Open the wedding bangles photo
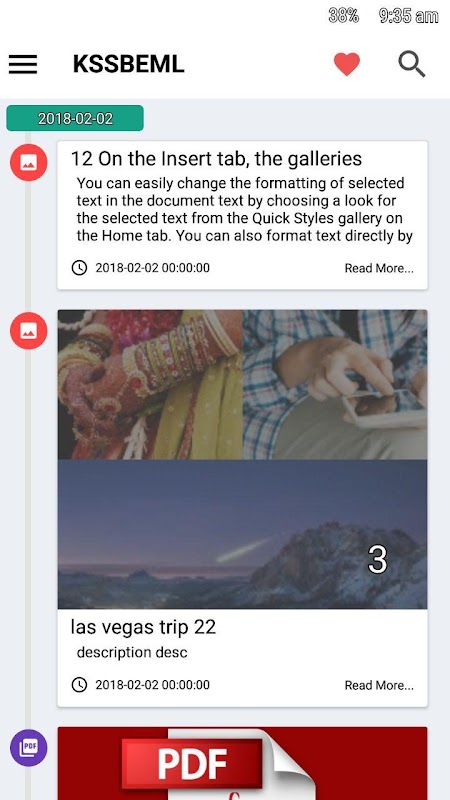The height and width of the screenshot is (800, 450). (150, 385)
